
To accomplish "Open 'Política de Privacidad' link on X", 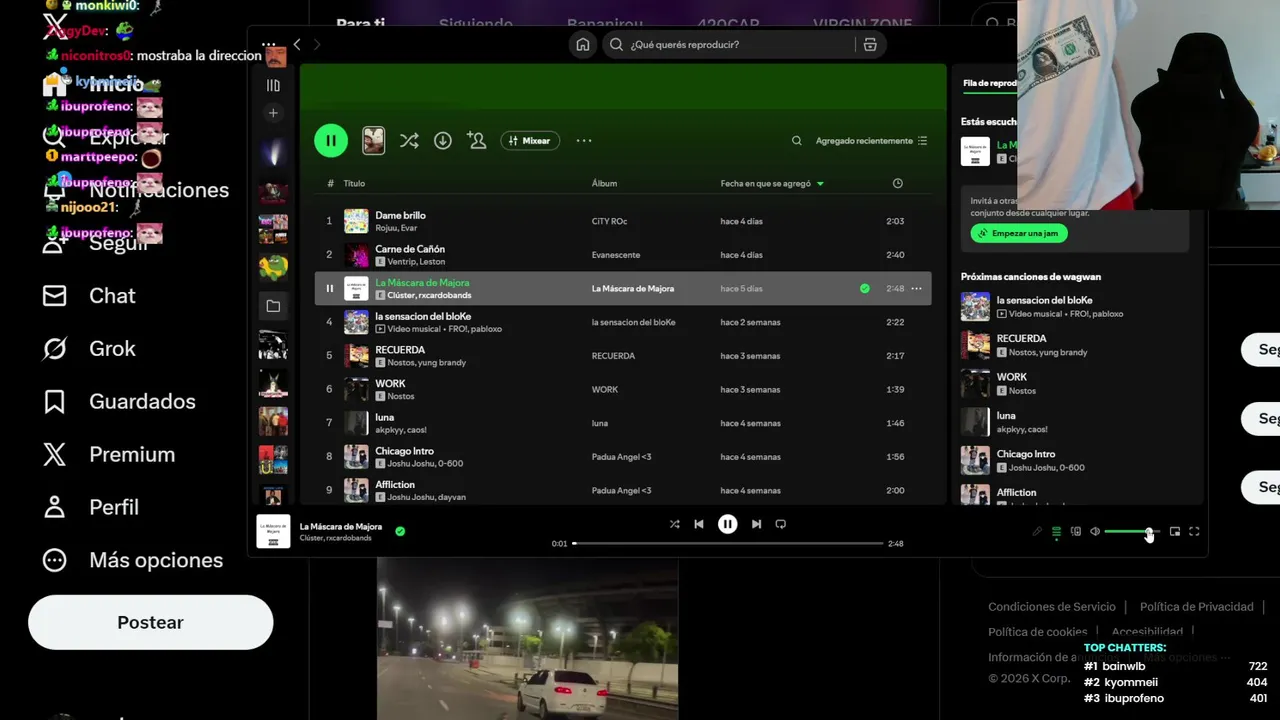I will pyautogui.click(x=1196, y=607).
